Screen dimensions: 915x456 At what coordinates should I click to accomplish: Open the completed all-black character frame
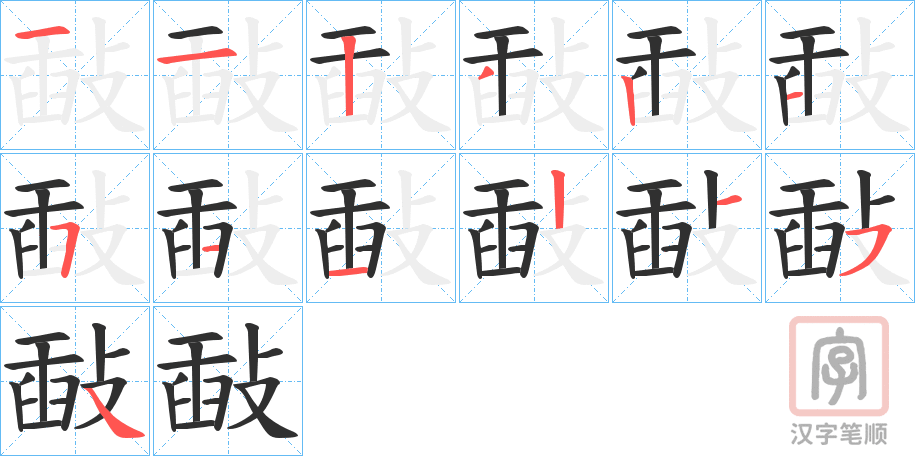coord(228,381)
